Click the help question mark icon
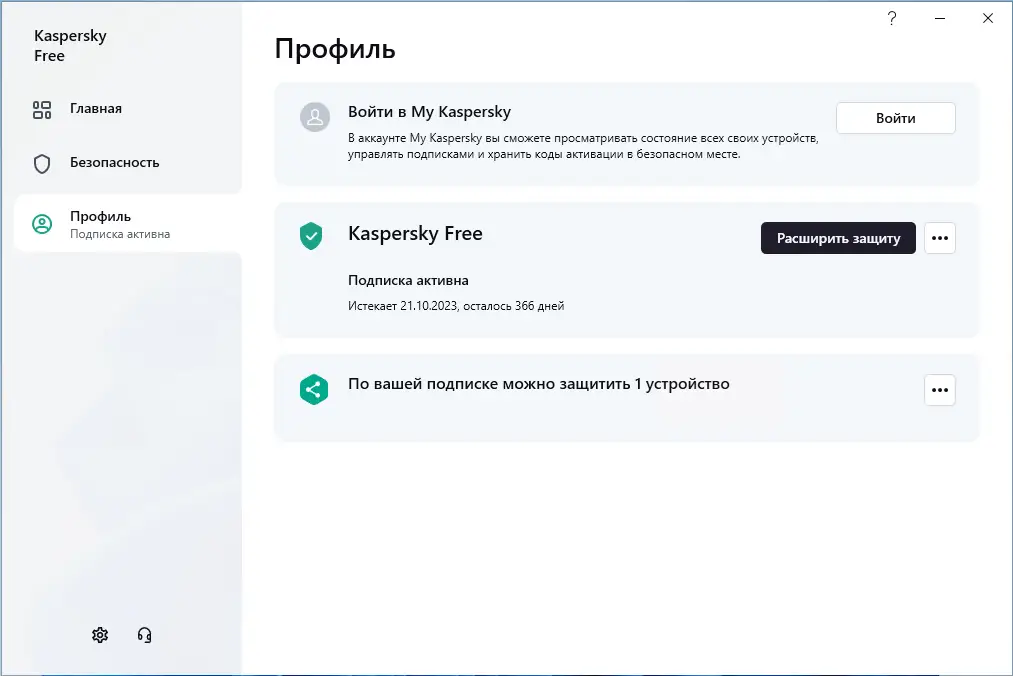This screenshot has height=676, width=1013. pos(892,18)
